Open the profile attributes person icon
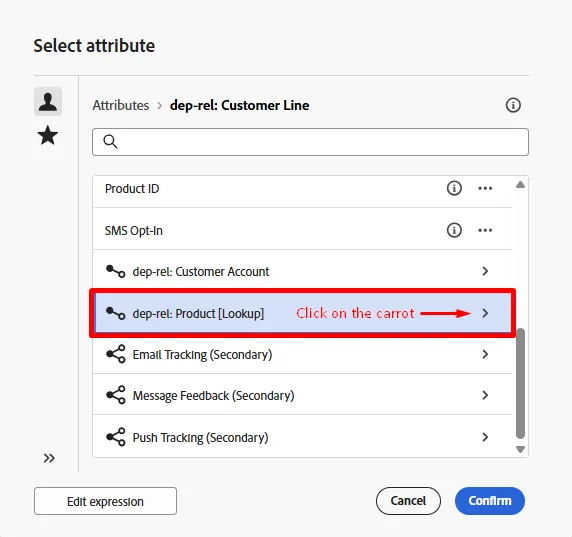The width and height of the screenshot is (572, 537). [48, 102]
